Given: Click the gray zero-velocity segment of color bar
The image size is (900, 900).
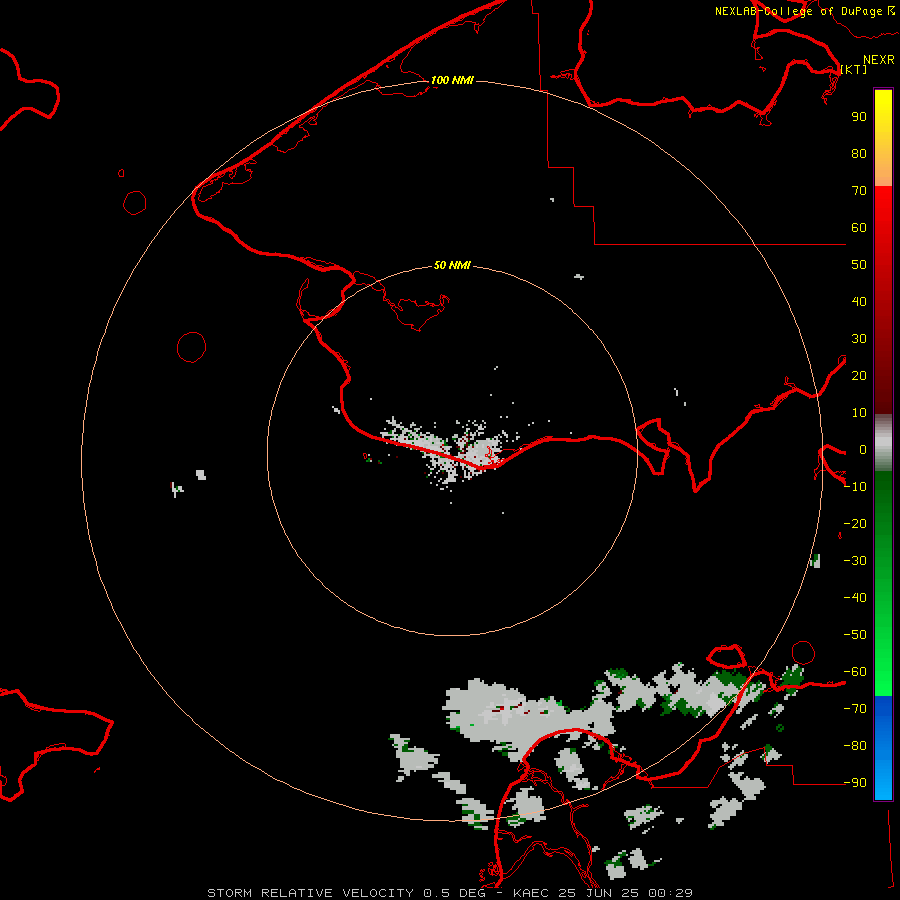Looking at the screenshot, I should (883, 443).
